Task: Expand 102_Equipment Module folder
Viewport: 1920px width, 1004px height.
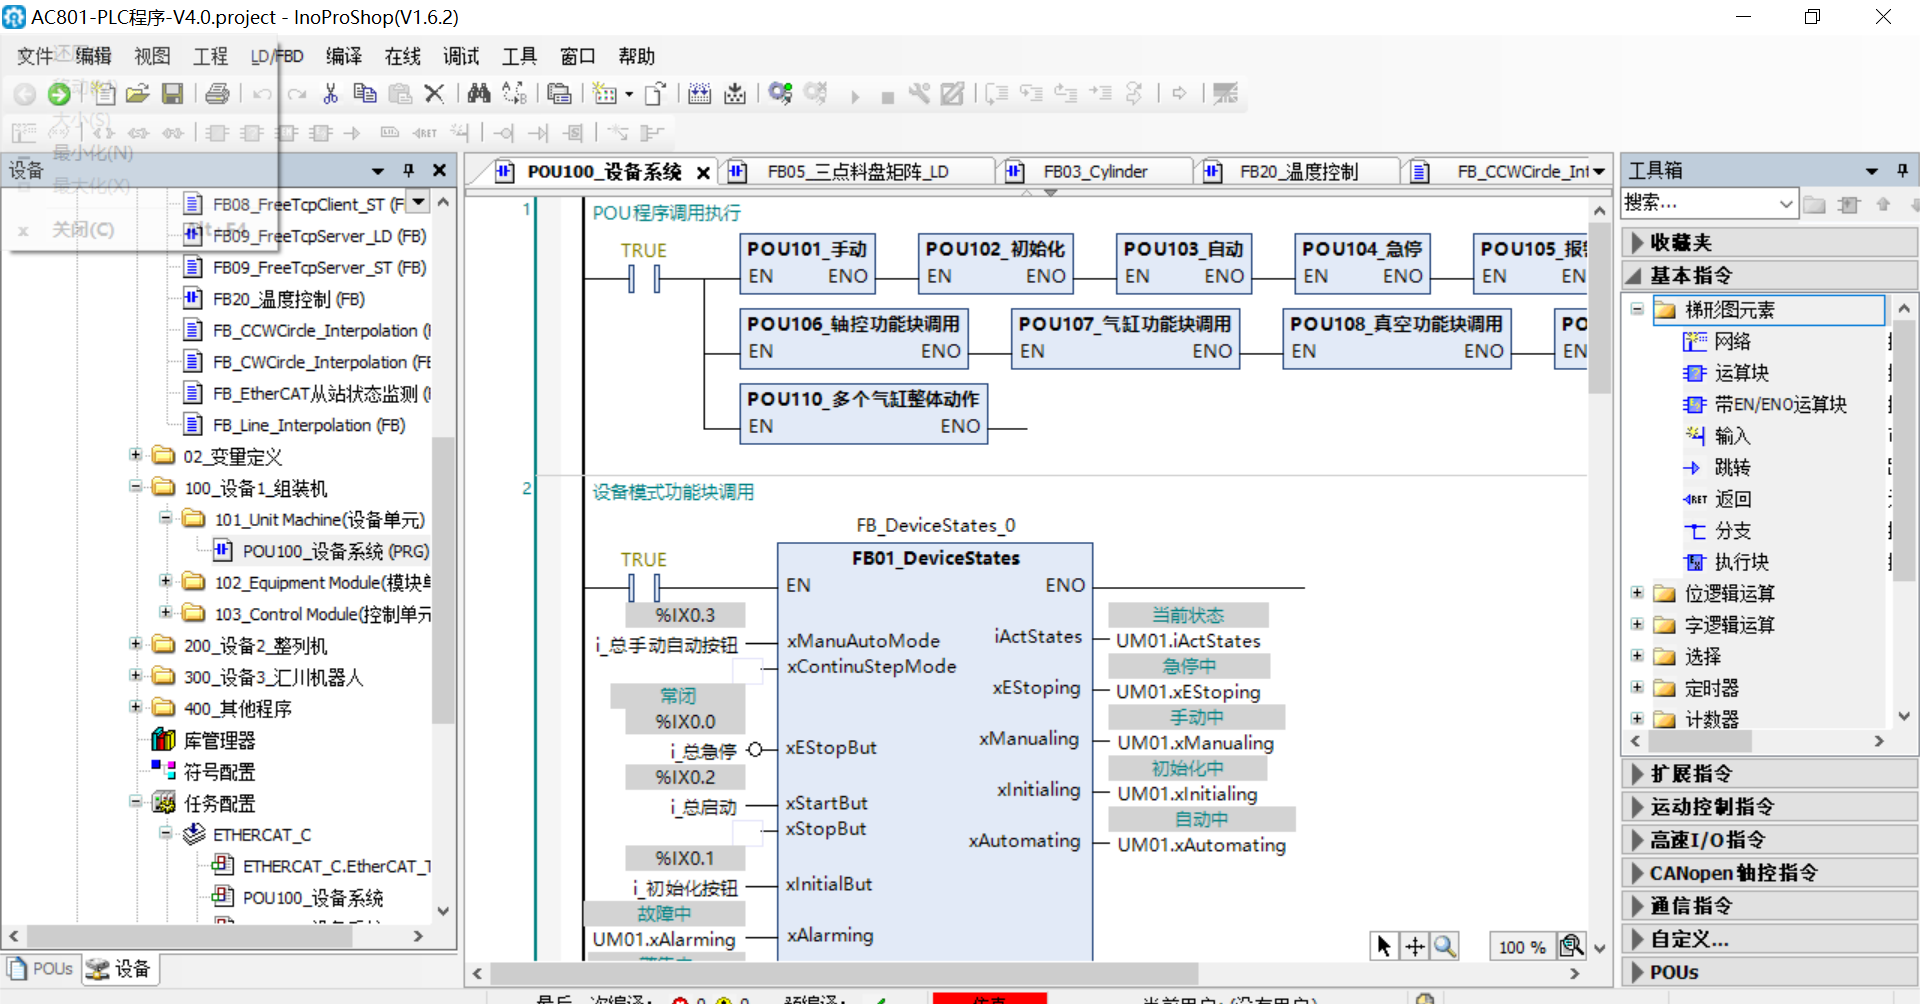Action: coord(166,581)
